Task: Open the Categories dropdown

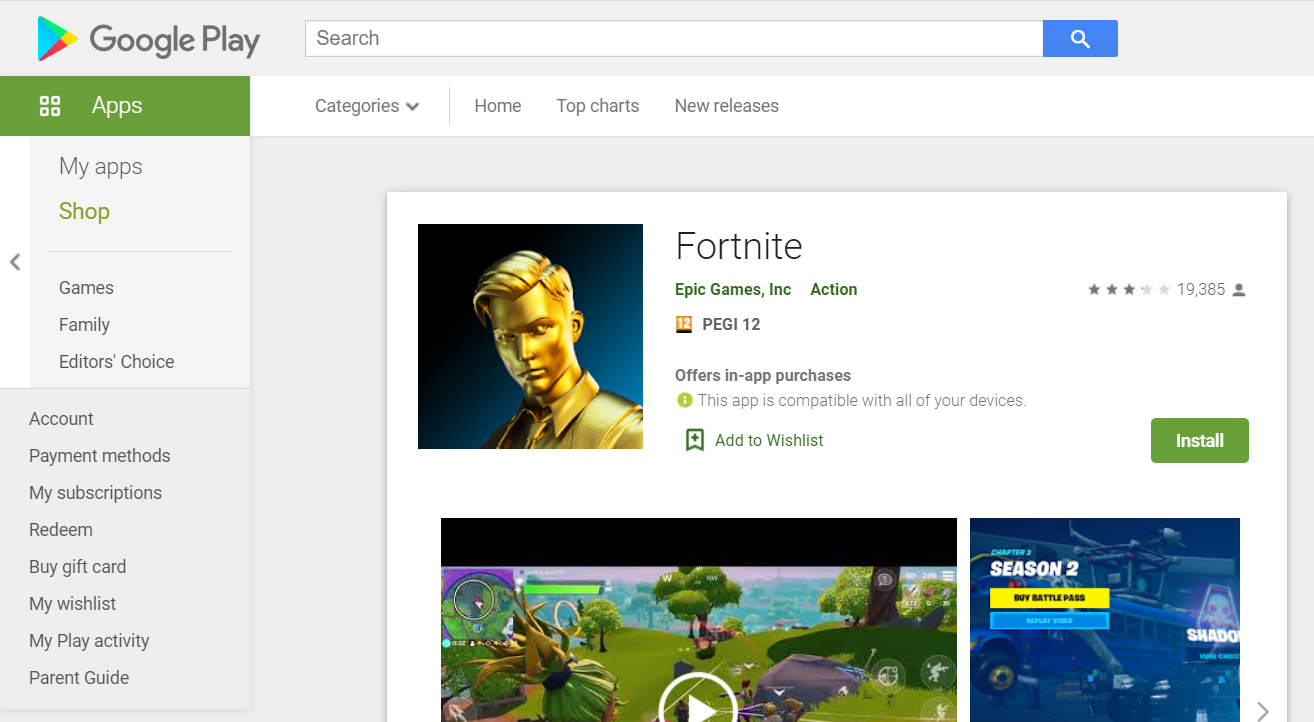Action: coord(367,106)
